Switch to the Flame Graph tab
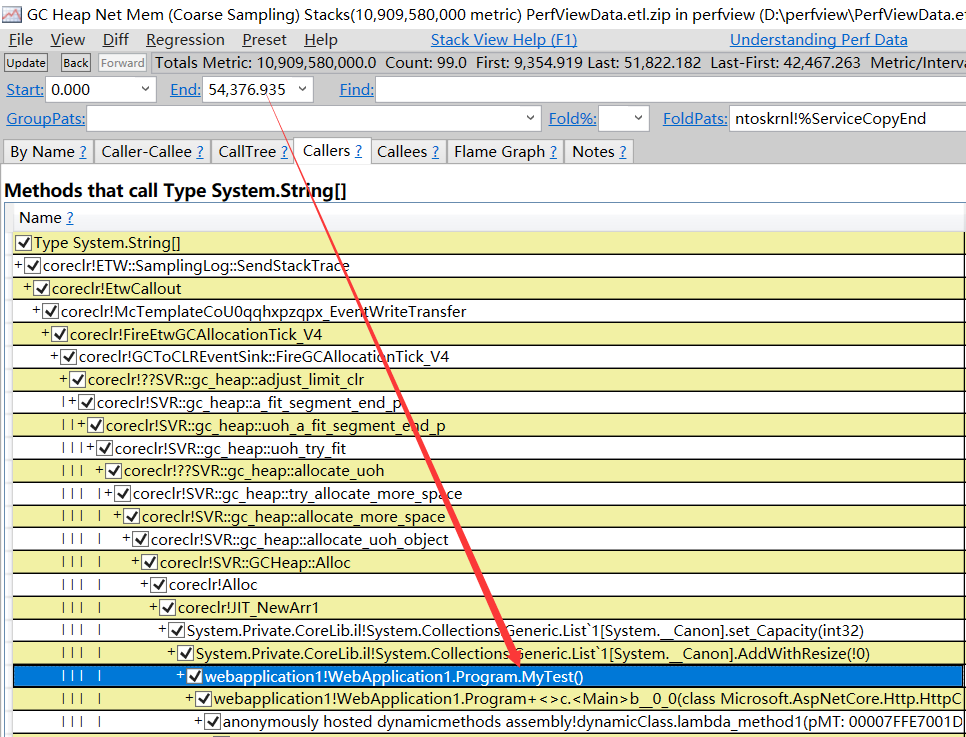The width and height of the screenshot is (966, 737). click(499, 152)
